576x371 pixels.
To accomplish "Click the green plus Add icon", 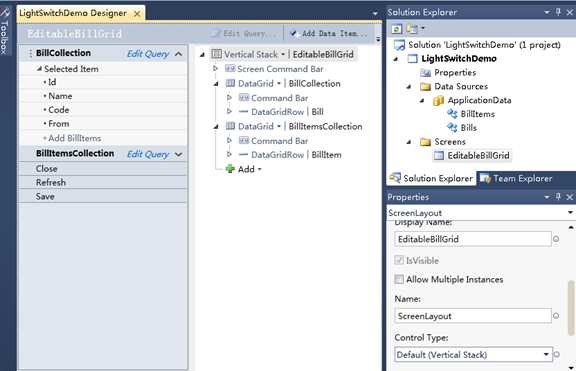I will coord(230,169).
